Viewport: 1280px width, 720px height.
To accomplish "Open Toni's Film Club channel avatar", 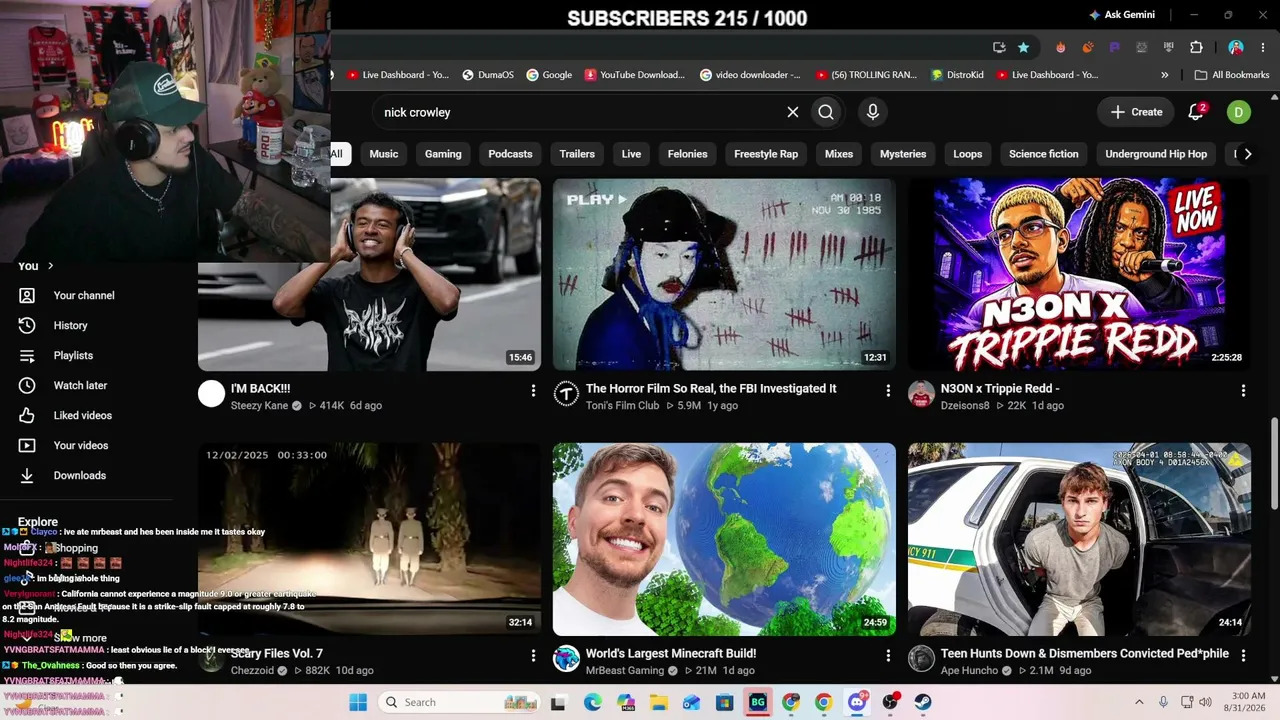I will click(567, 394).
